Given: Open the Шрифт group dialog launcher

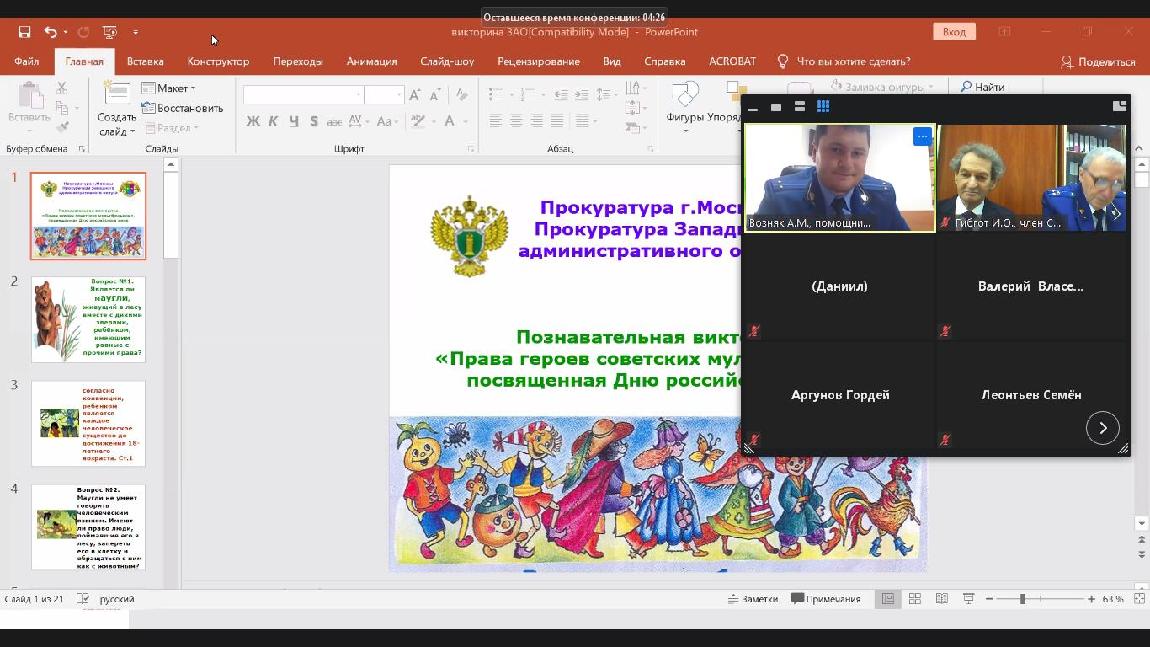Looking at the screenshot, I should pos(470,149).
